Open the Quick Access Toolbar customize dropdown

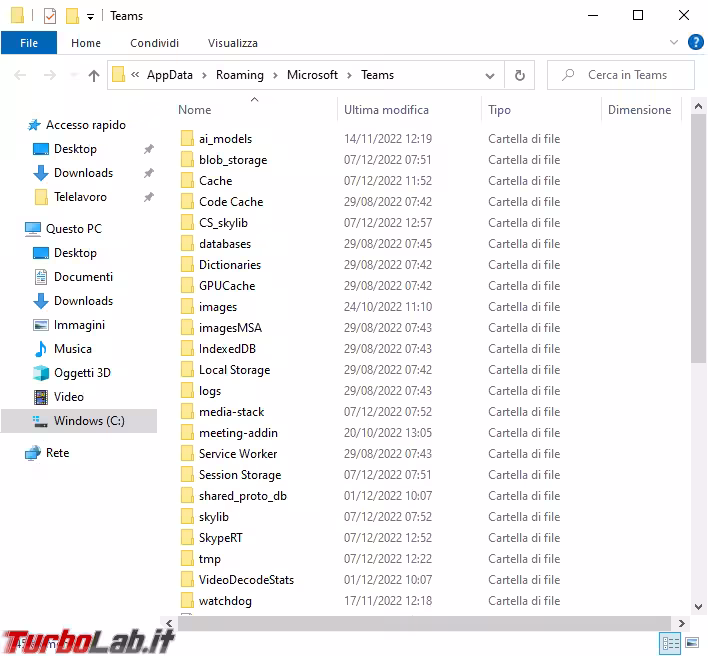point(90,16)
